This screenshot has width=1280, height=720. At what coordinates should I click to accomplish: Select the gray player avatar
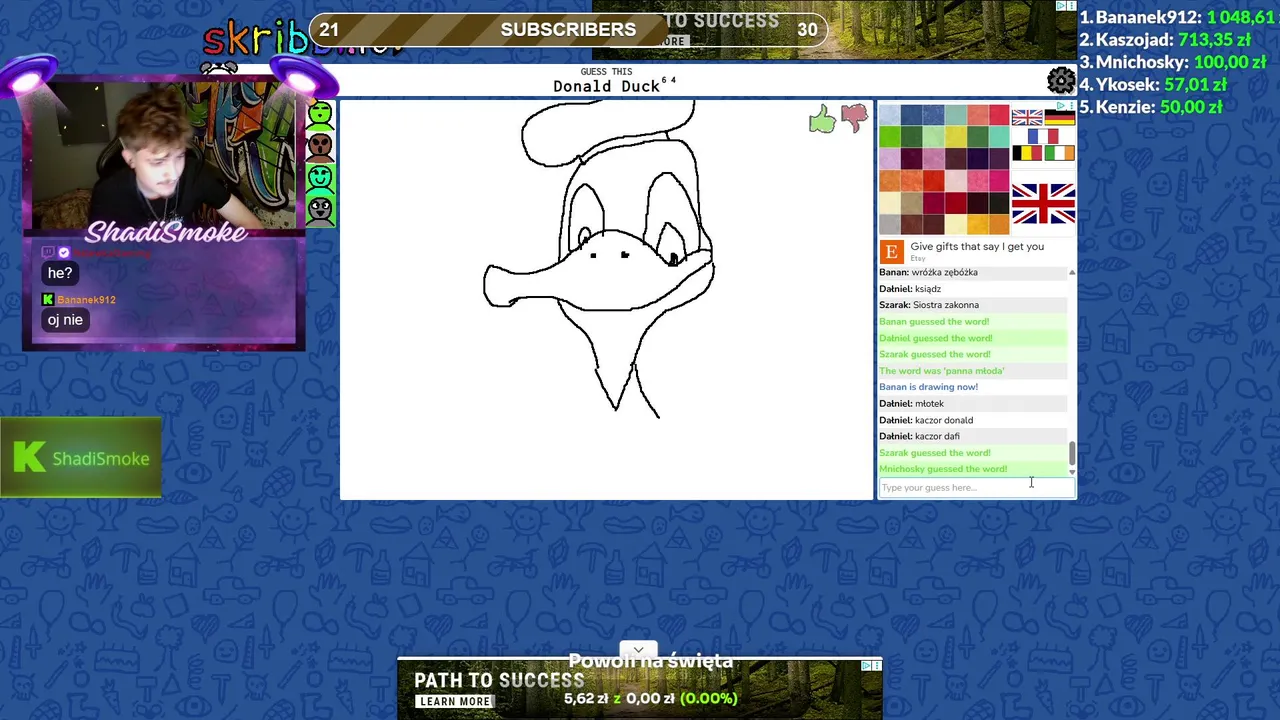click(320, 211)
